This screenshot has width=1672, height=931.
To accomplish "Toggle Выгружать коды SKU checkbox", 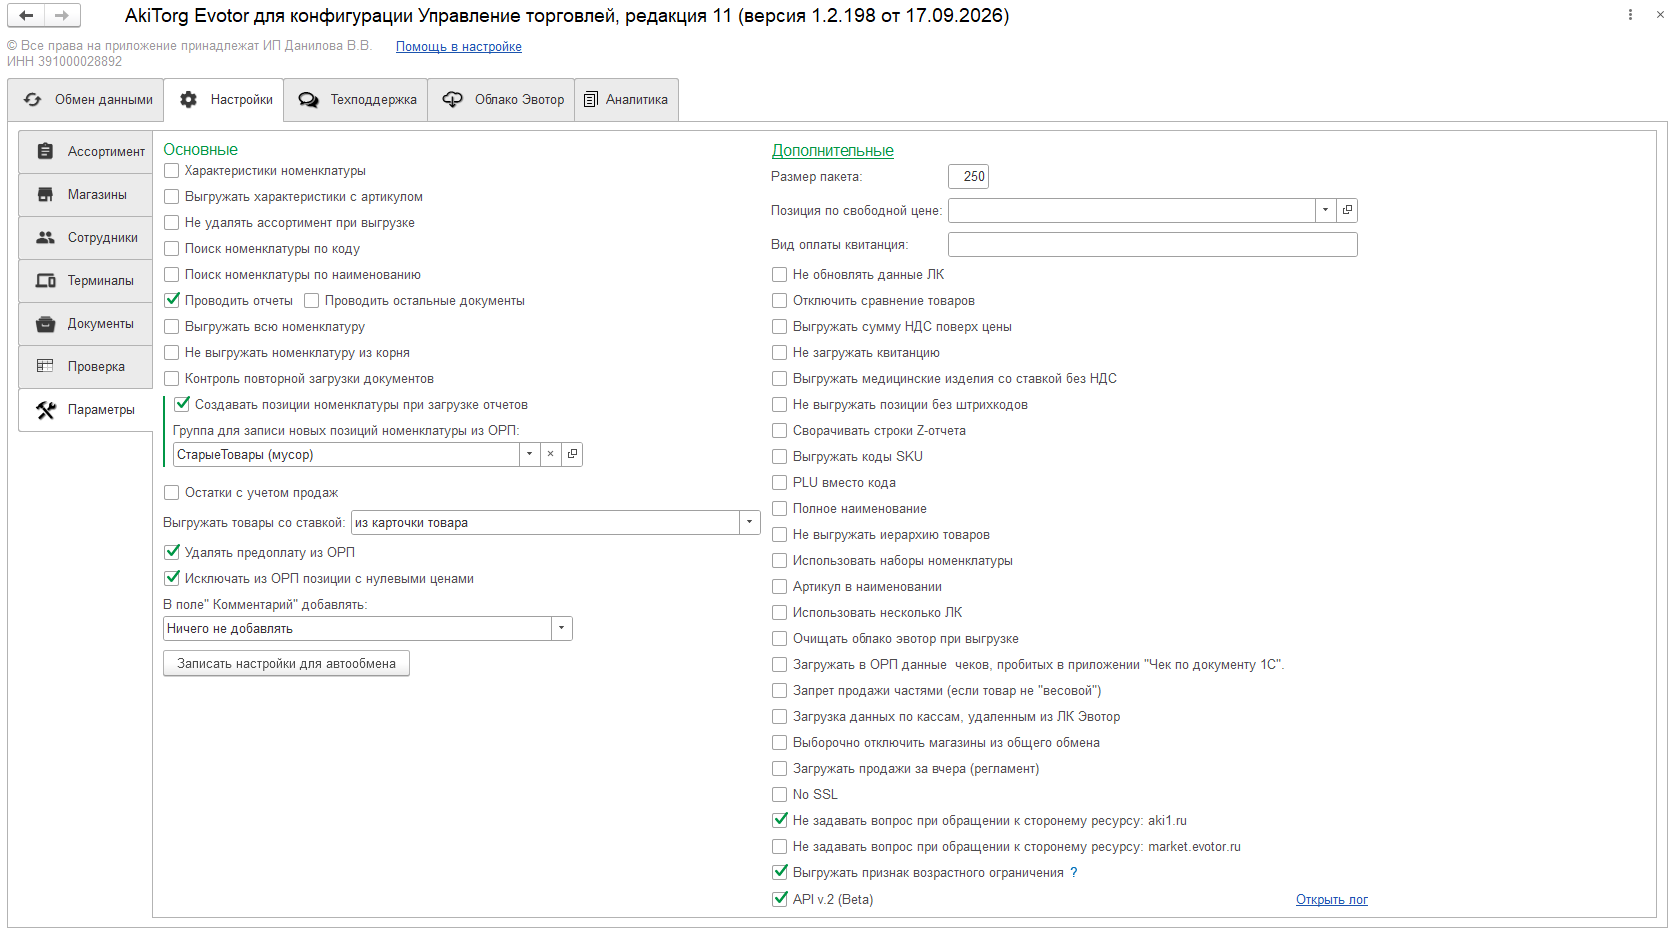I will 780,457.
